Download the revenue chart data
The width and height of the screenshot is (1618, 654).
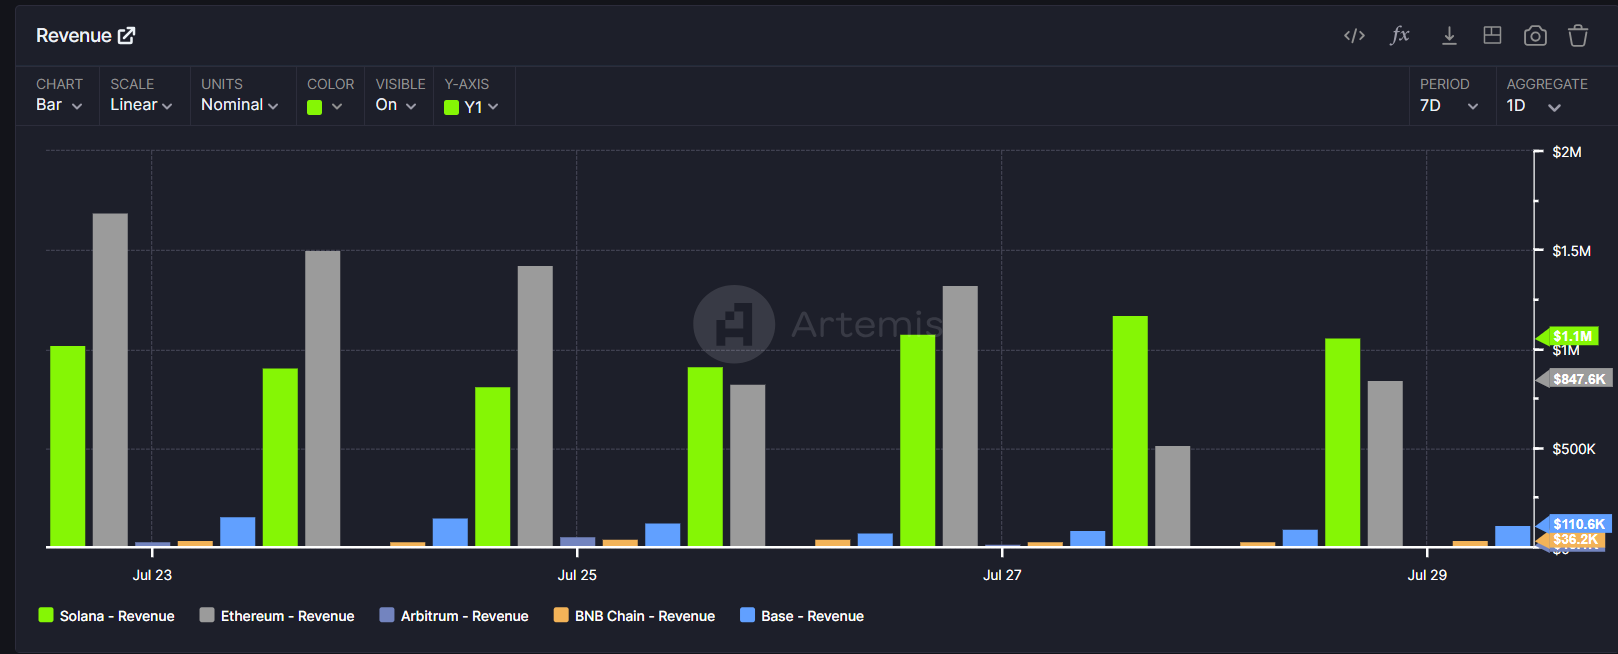(x=1448, y=36)
